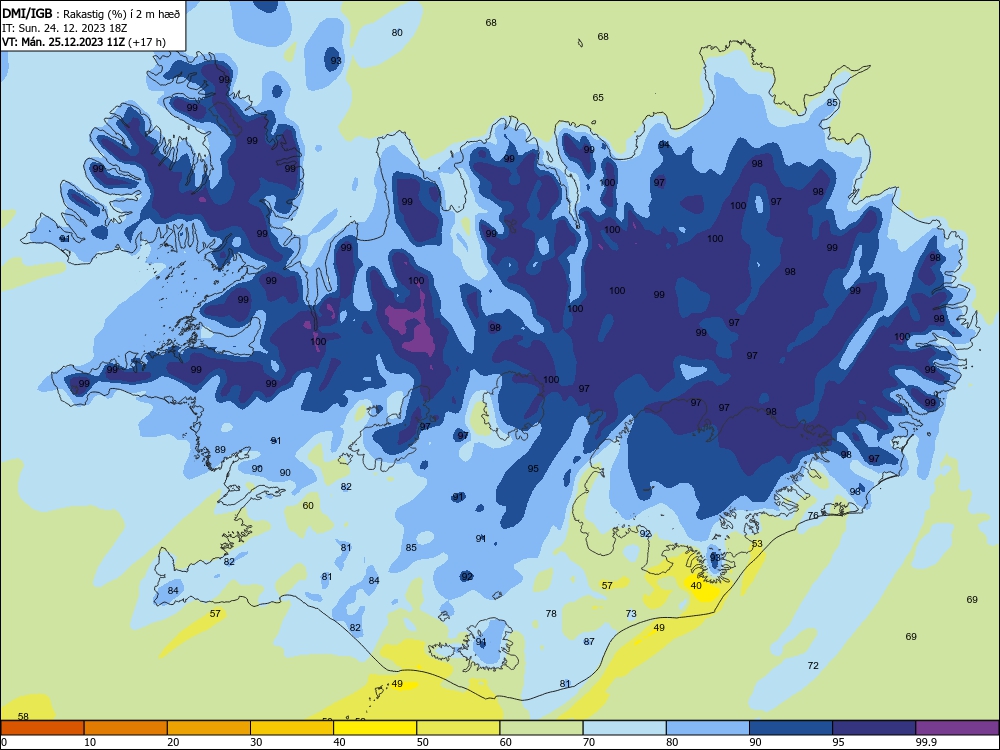Screen dimensions: 1000x750
Task: Click the '99.9' legend tick label
Action: pos(926,742)
